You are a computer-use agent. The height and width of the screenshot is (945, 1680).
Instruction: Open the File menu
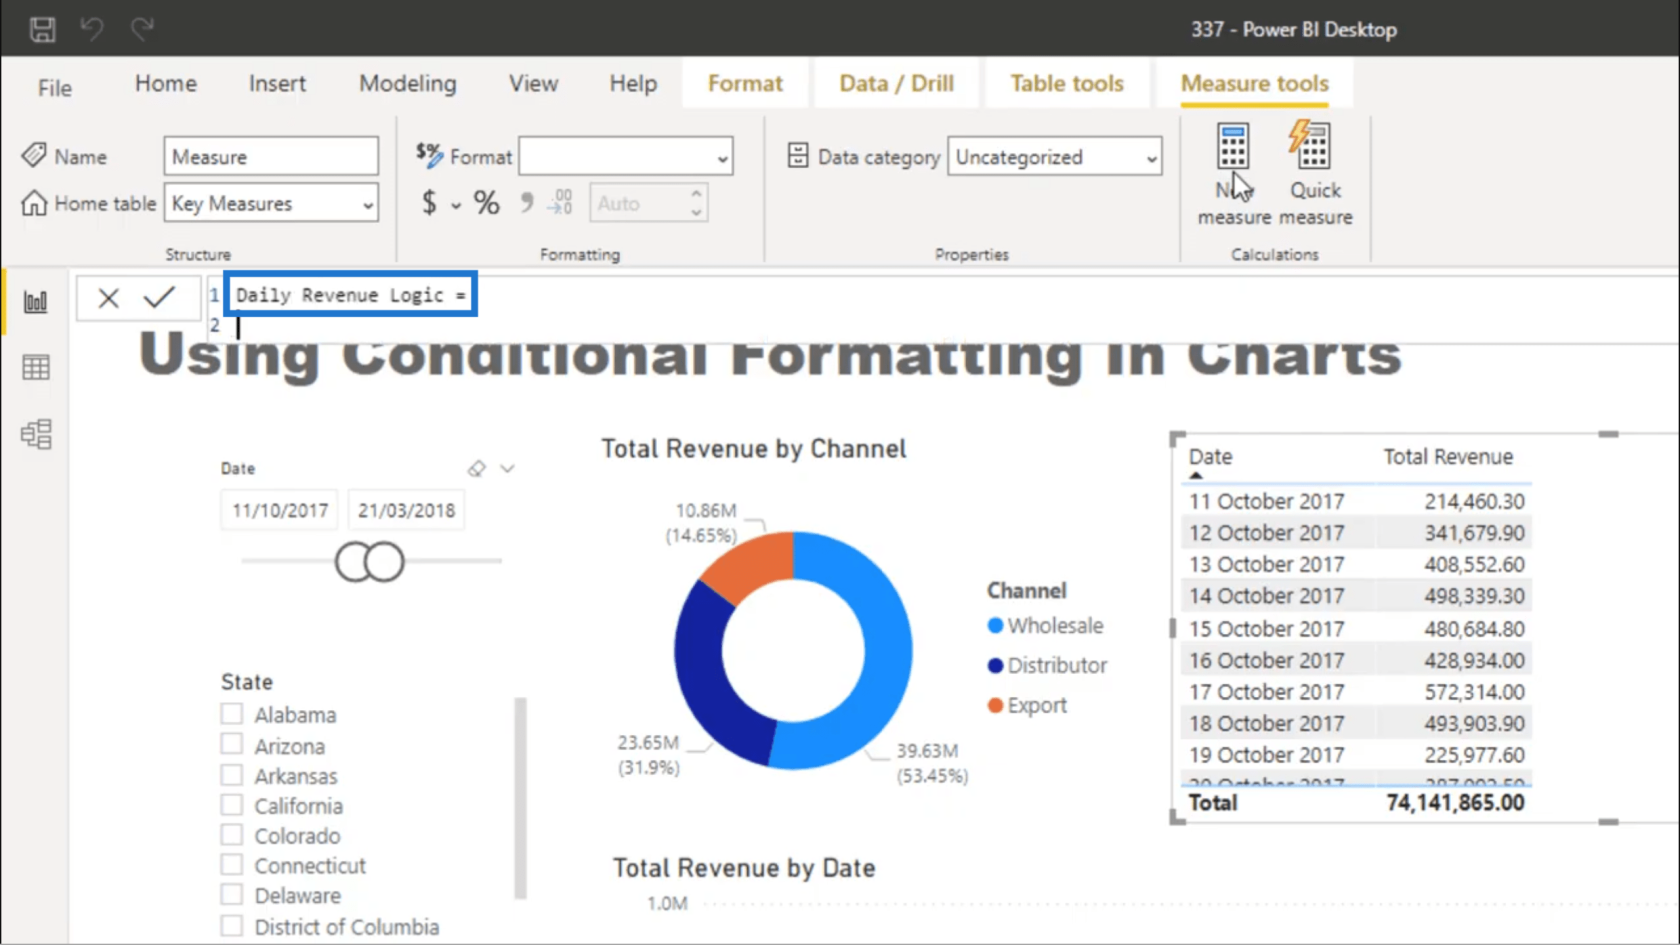[x=54, y=88]
